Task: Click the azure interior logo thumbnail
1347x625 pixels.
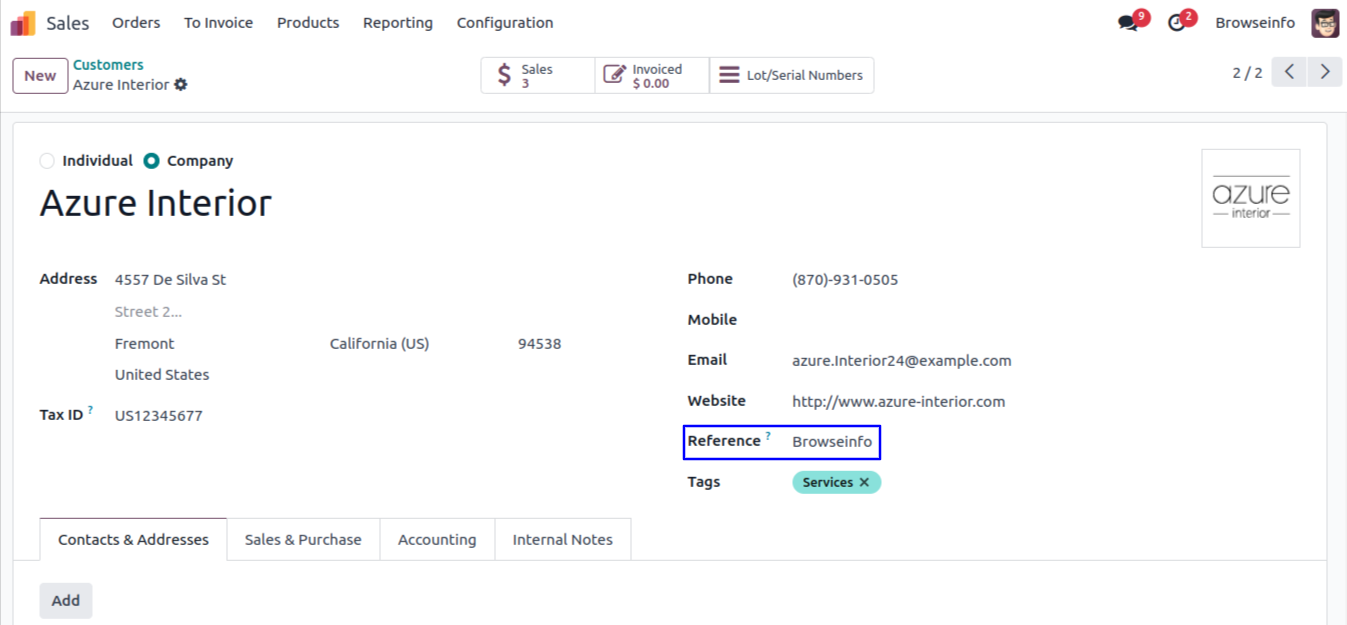Action: point(1250,198)
